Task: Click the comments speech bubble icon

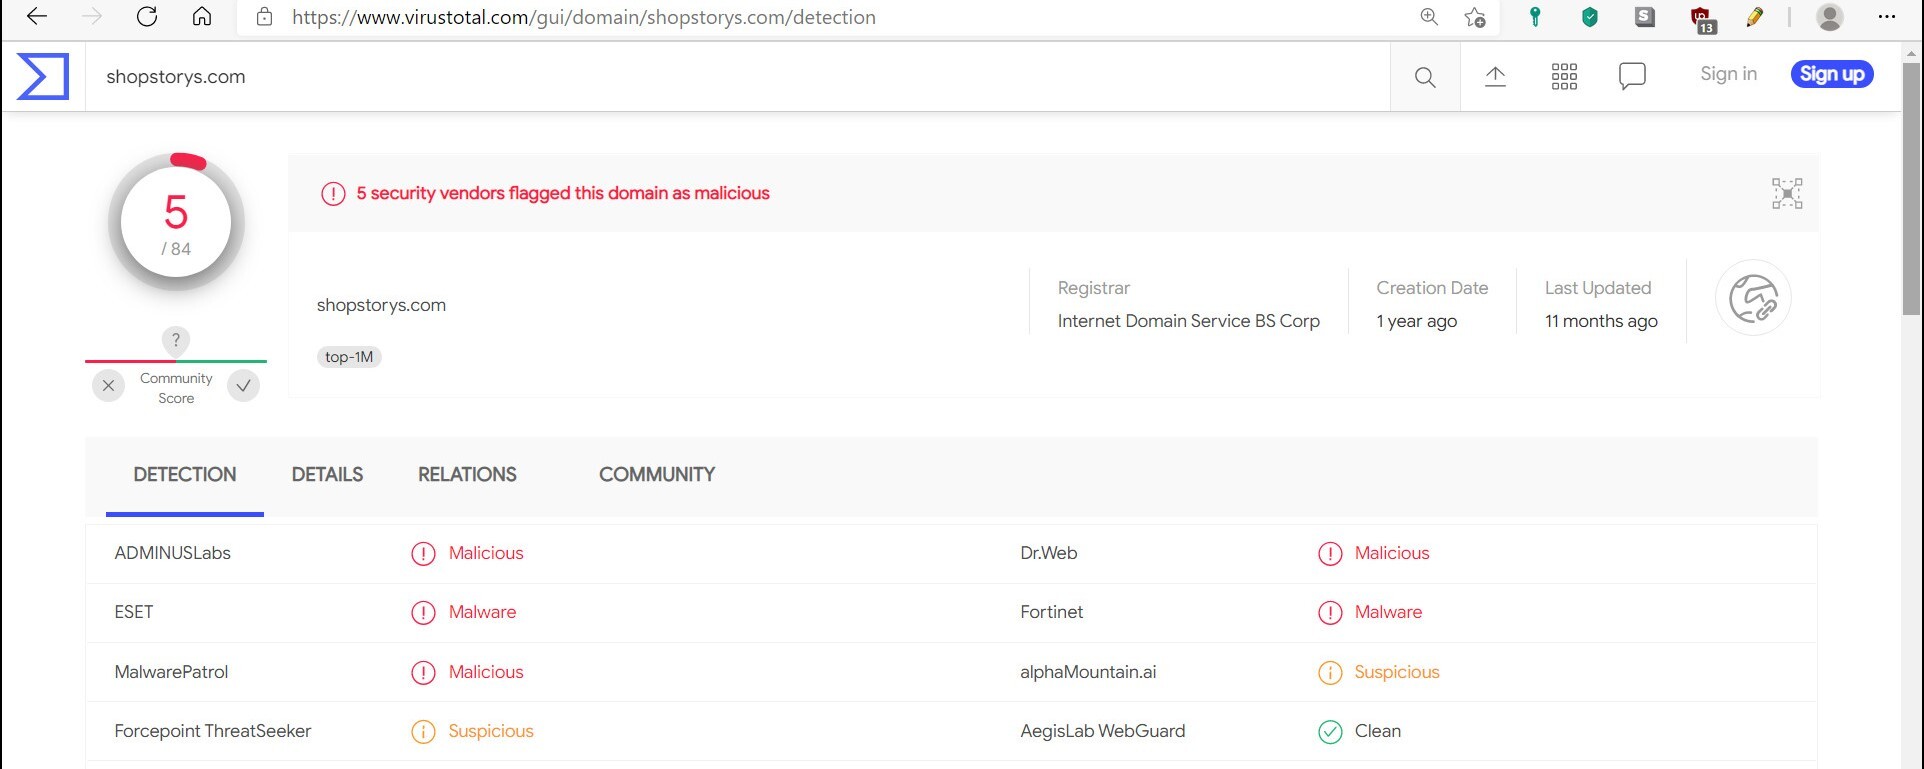Action: pos(1632,76)
